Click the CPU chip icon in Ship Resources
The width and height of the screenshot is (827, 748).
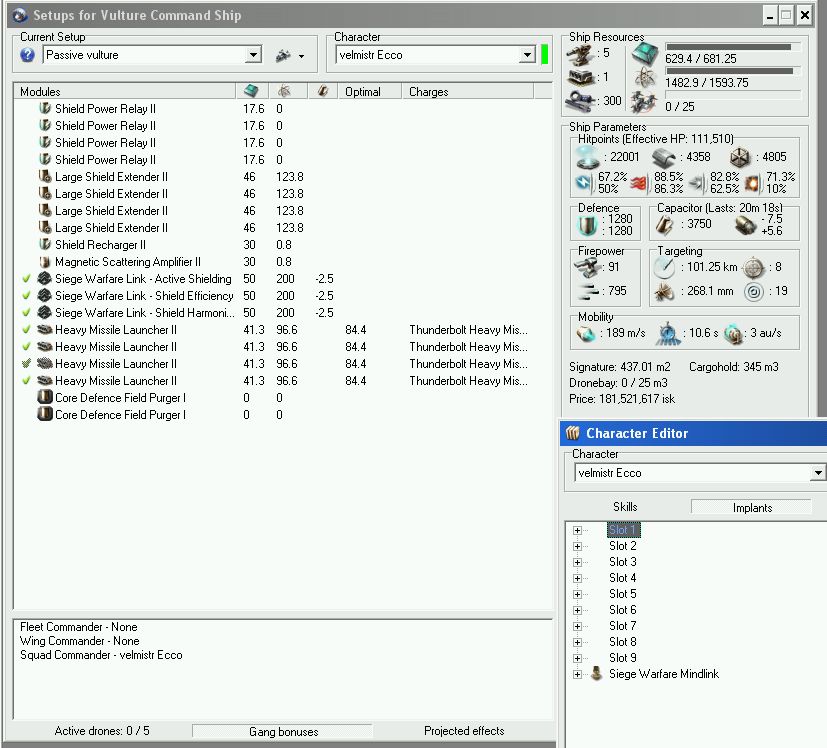coord(645,53)
